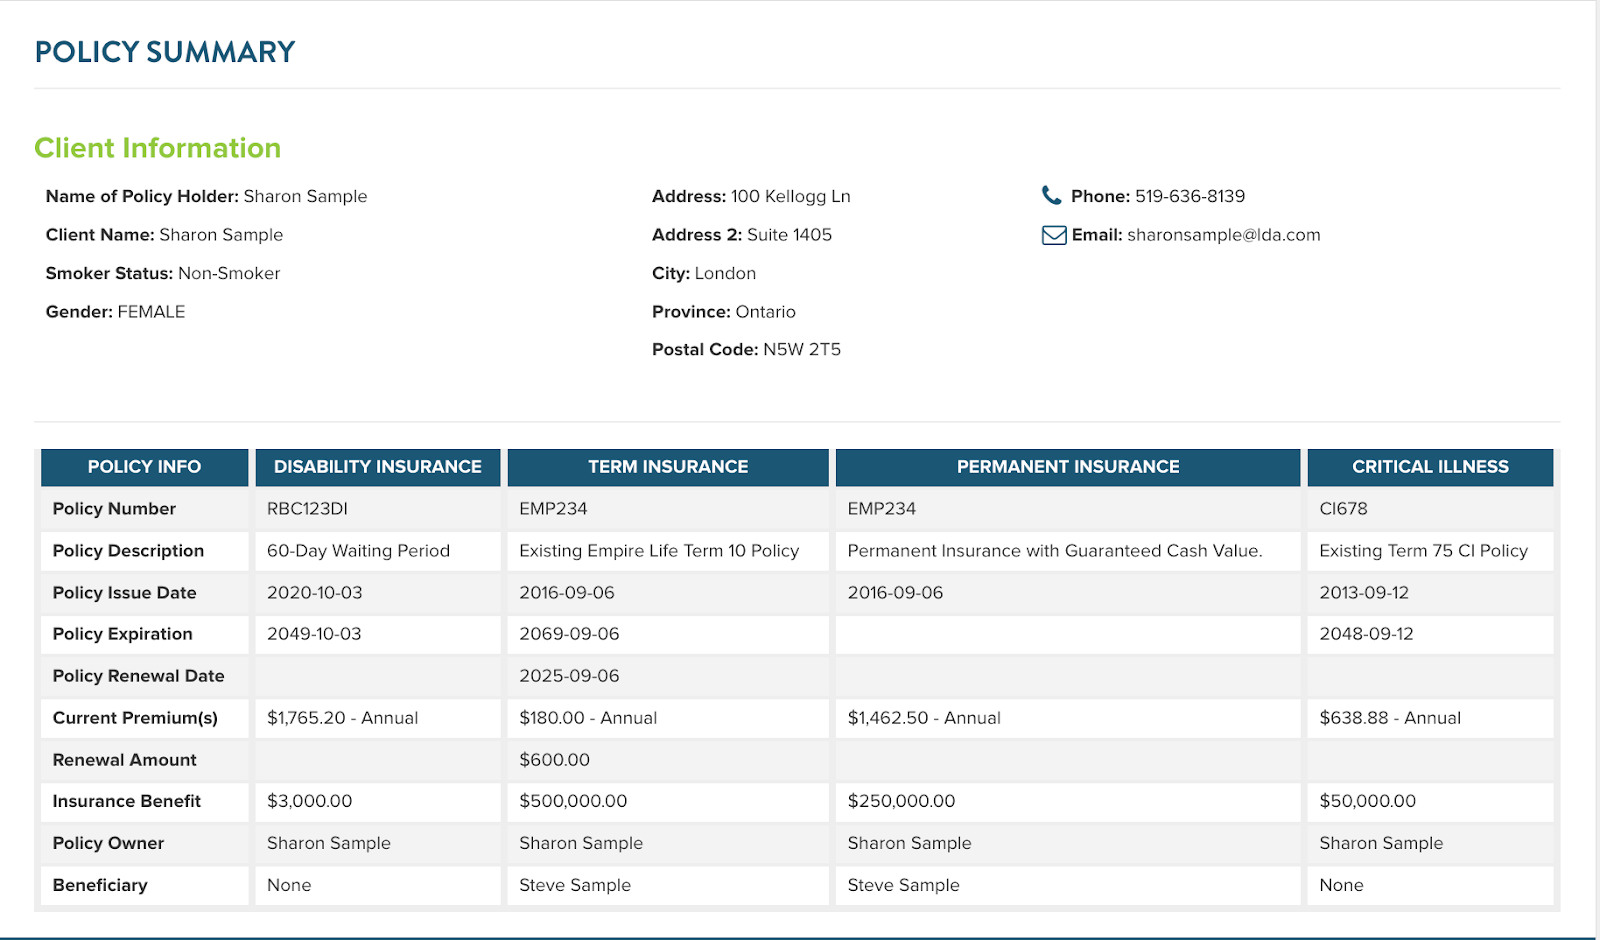Viewport: 1600px width, 940px height.
Task: Click the critical illness policy number CI678
Action: (1342, 509)
